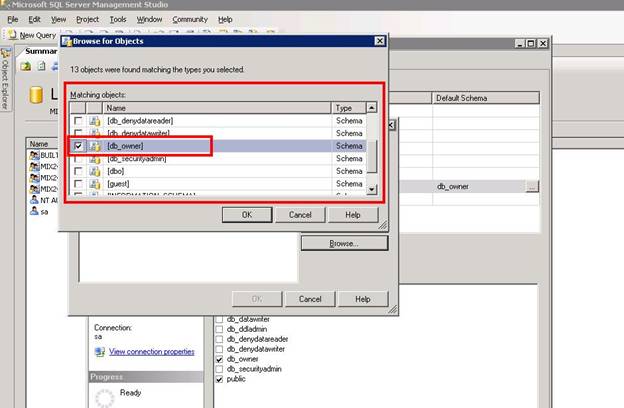
Task: Select the sa login user icon
Action: 35,211
